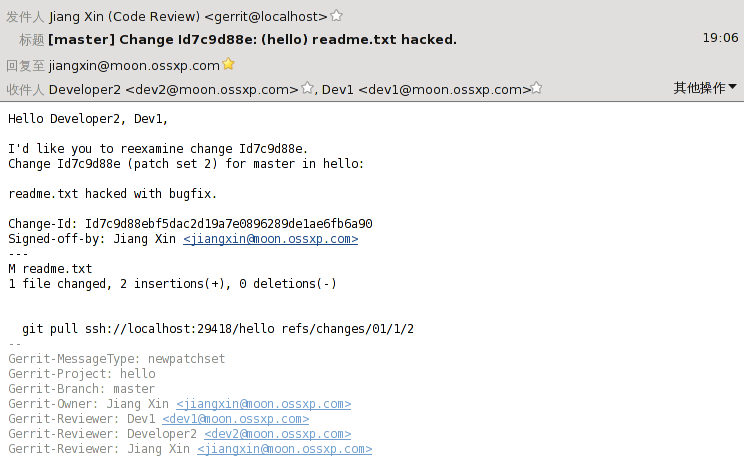Open the 其他操作 dropdown menu
Viewport: 744px width, 468px height.
(705, 88)
